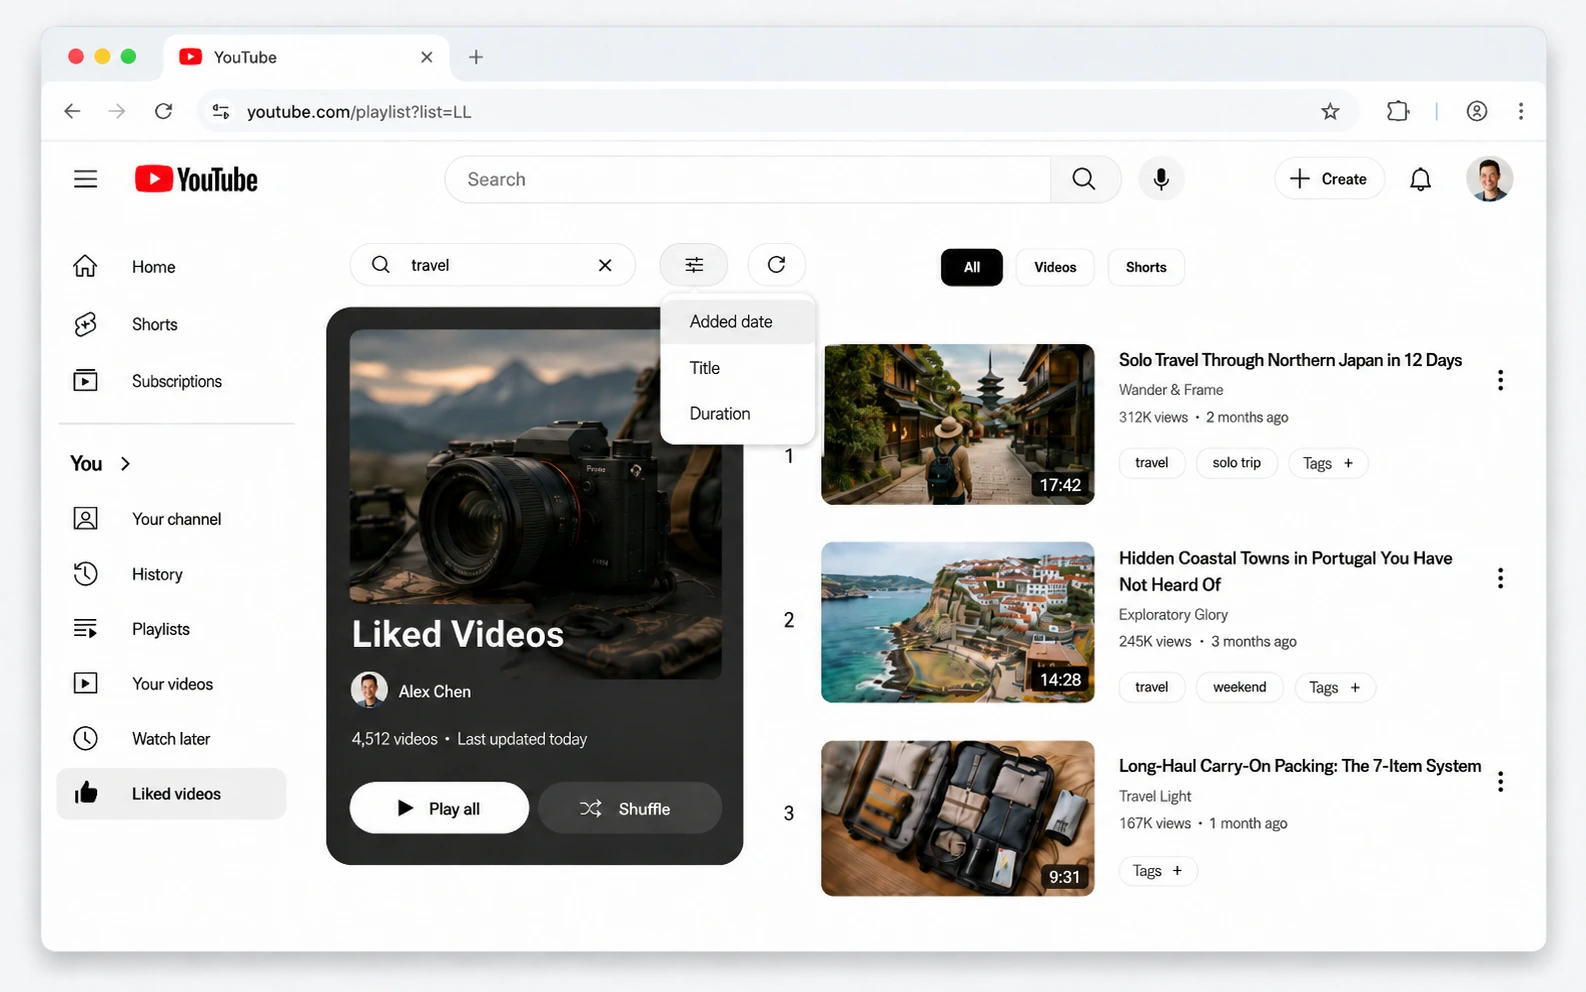Visit the Travel Light channel

[1155, 796]
